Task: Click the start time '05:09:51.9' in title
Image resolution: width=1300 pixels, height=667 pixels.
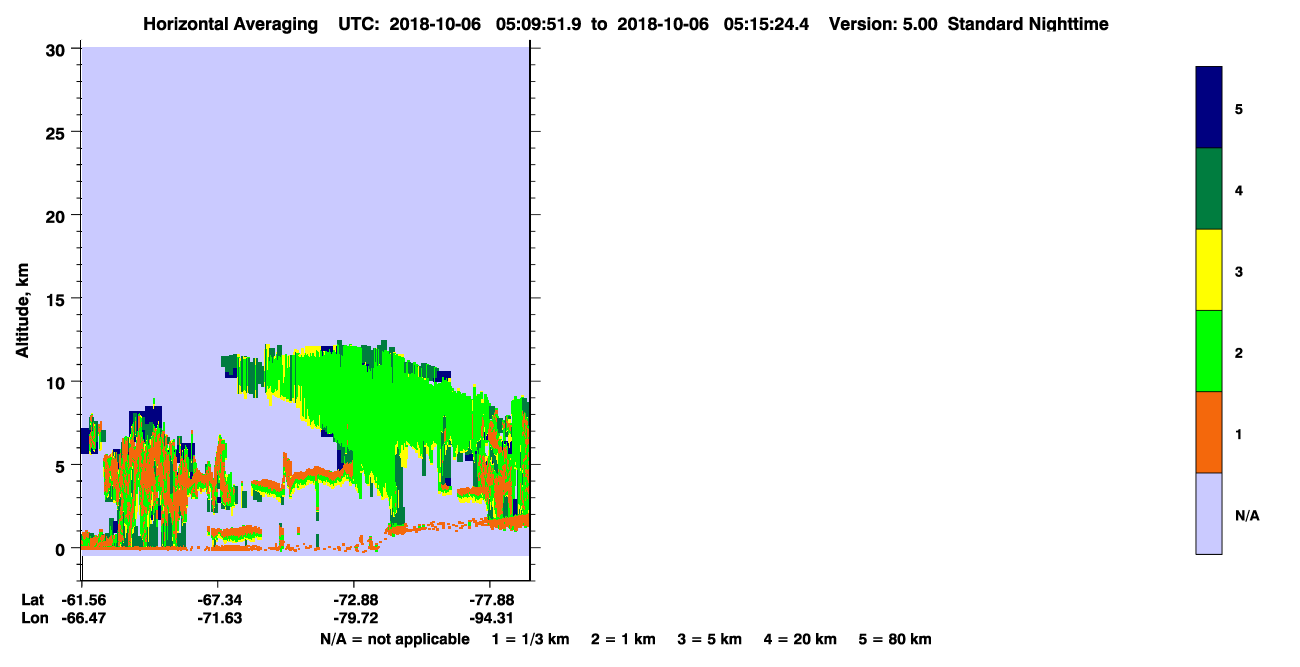Action: point(537,23)
